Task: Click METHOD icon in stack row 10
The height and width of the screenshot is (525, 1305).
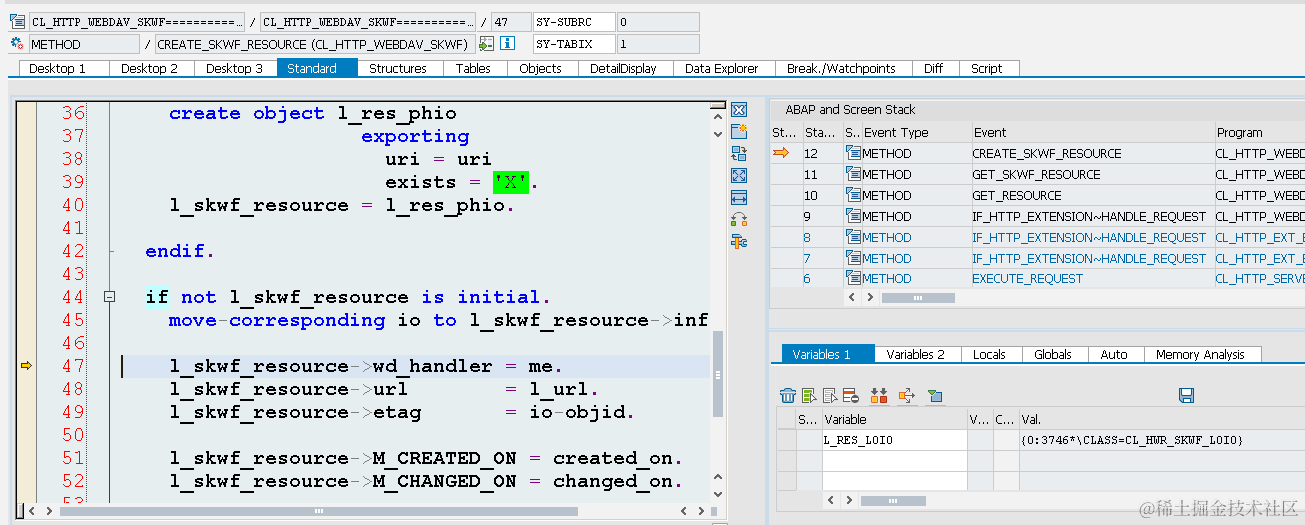Action: (853, 195)
